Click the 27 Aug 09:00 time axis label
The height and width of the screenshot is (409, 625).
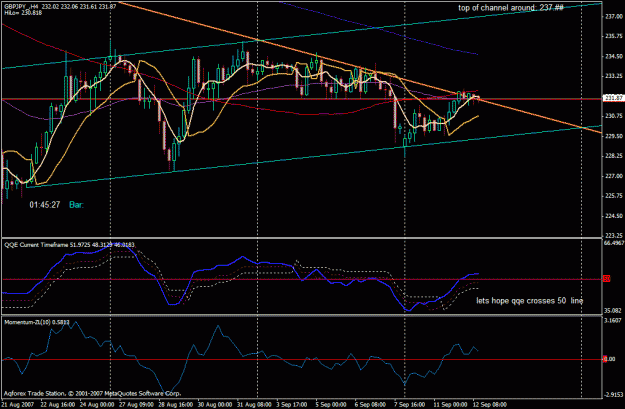137,404
